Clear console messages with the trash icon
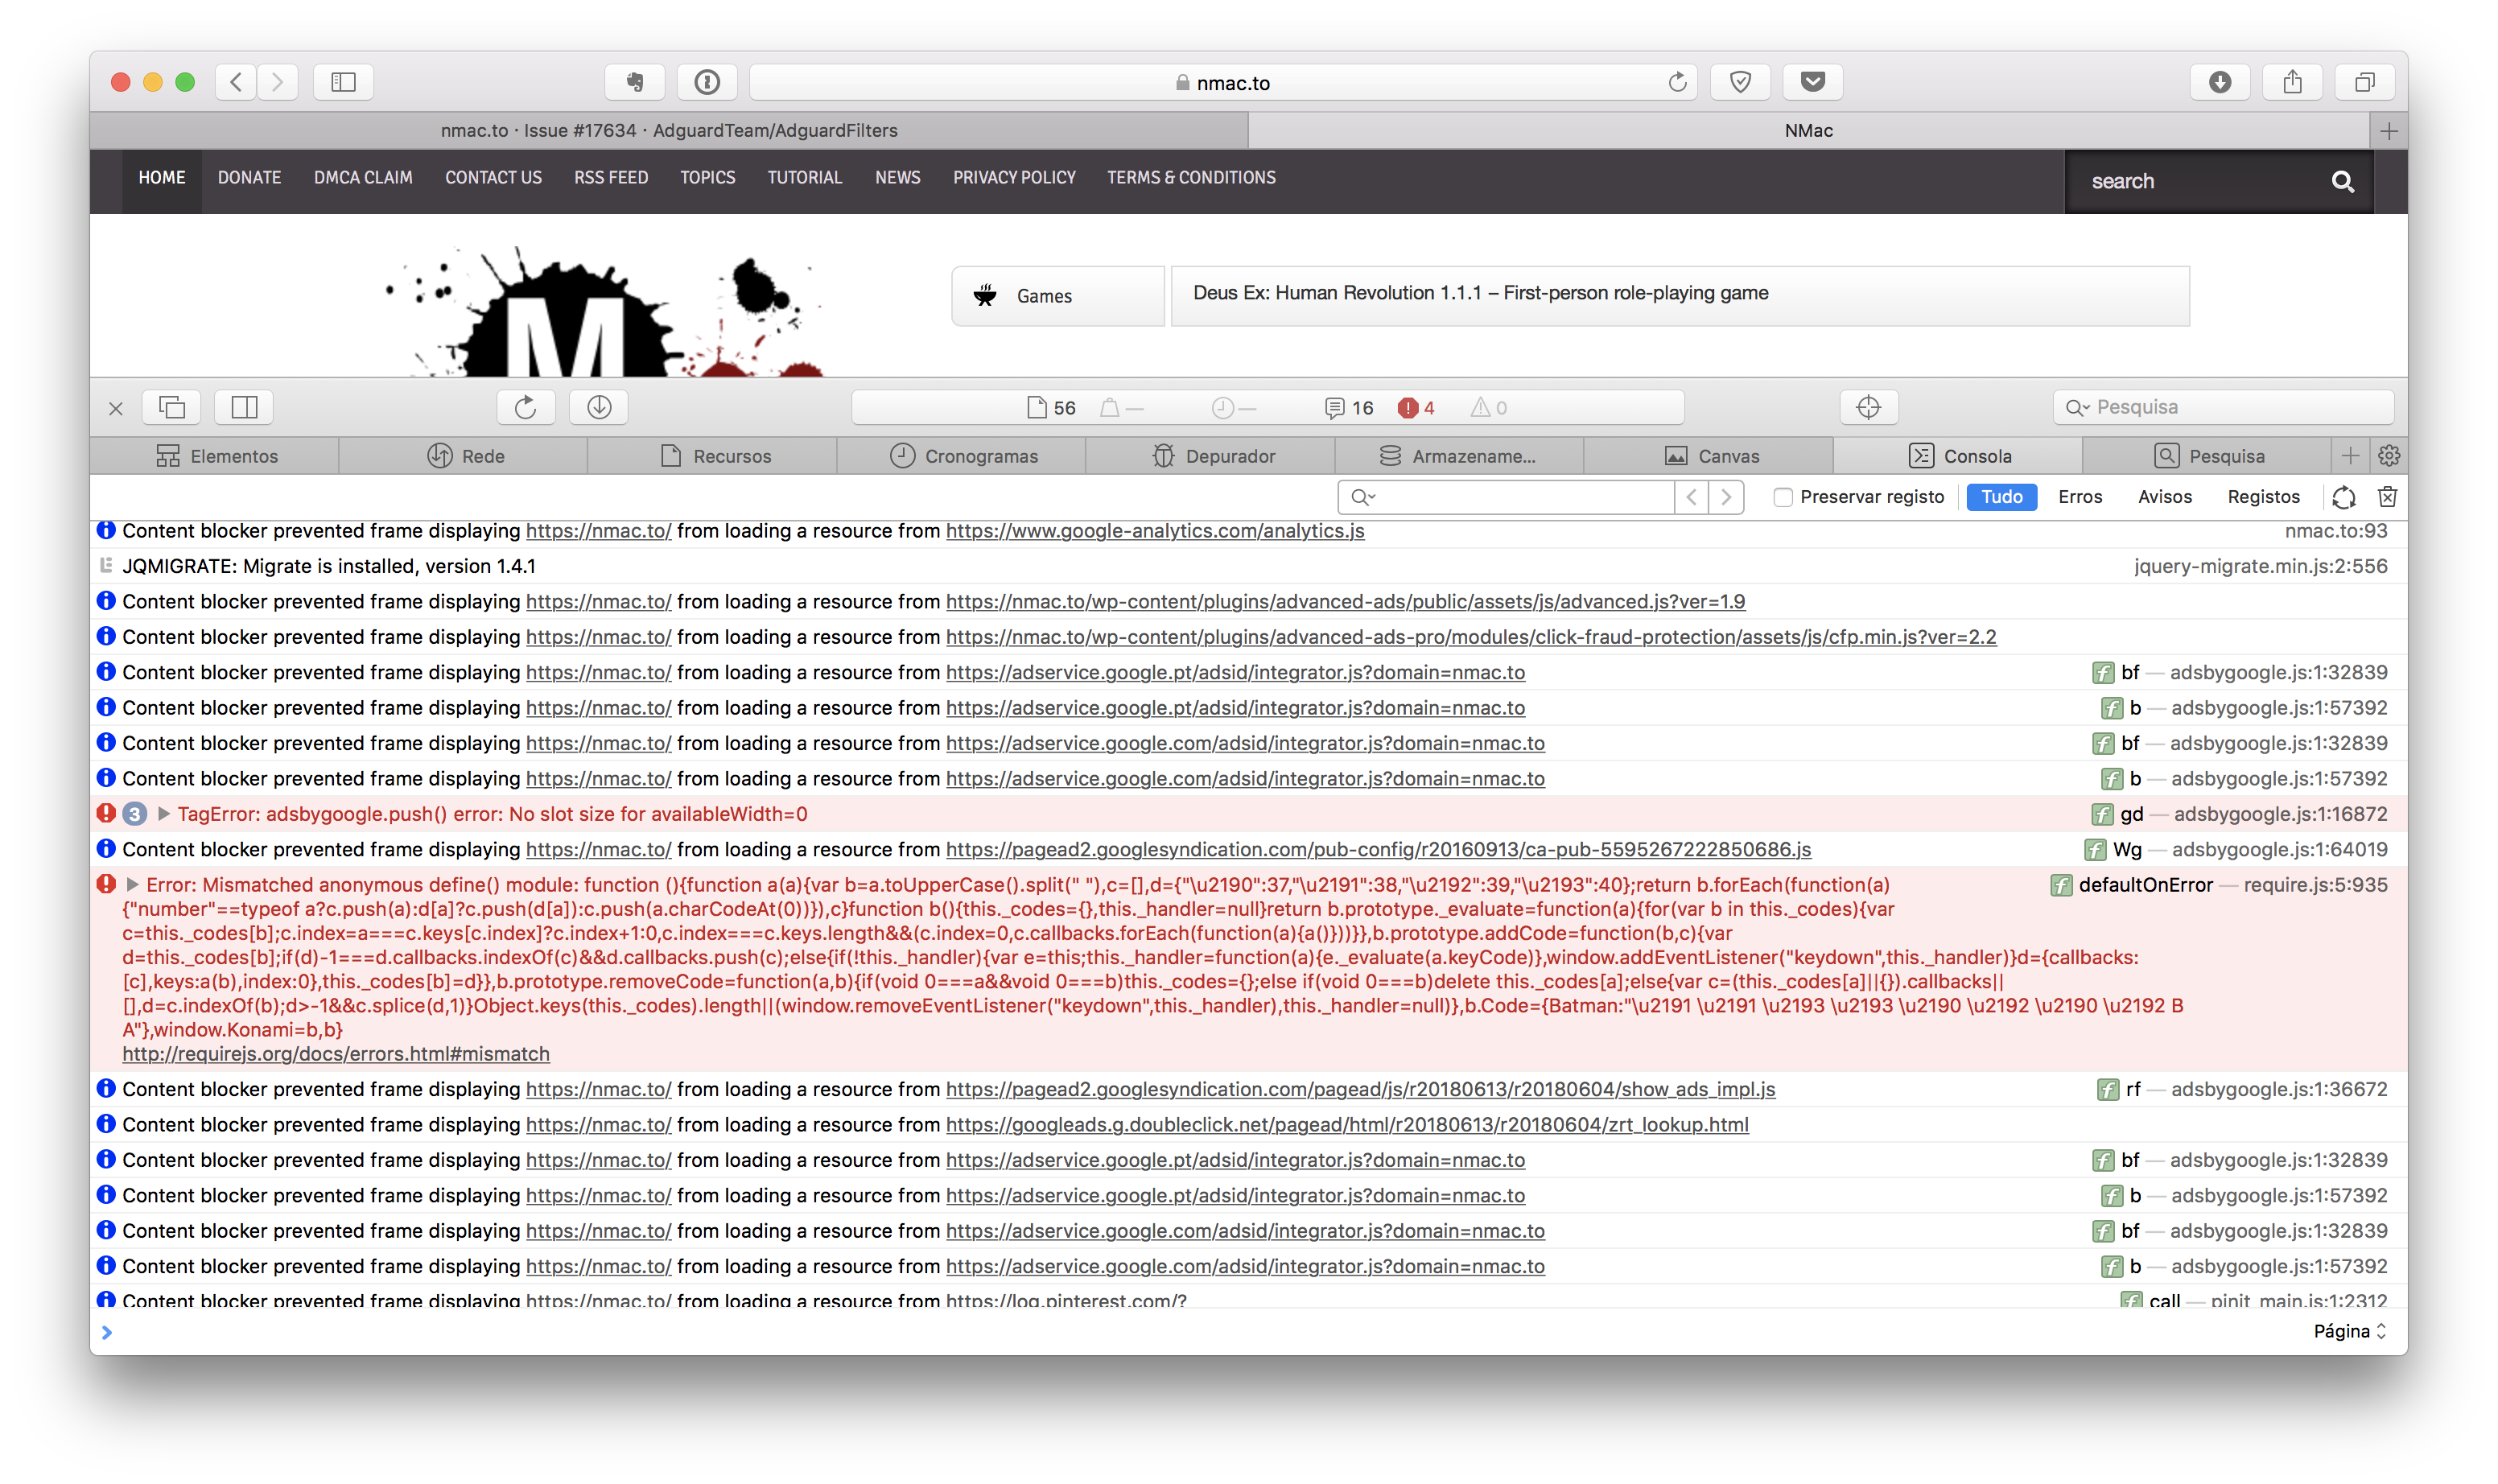The image size is (2498, 1484). tap(2387, 497)
